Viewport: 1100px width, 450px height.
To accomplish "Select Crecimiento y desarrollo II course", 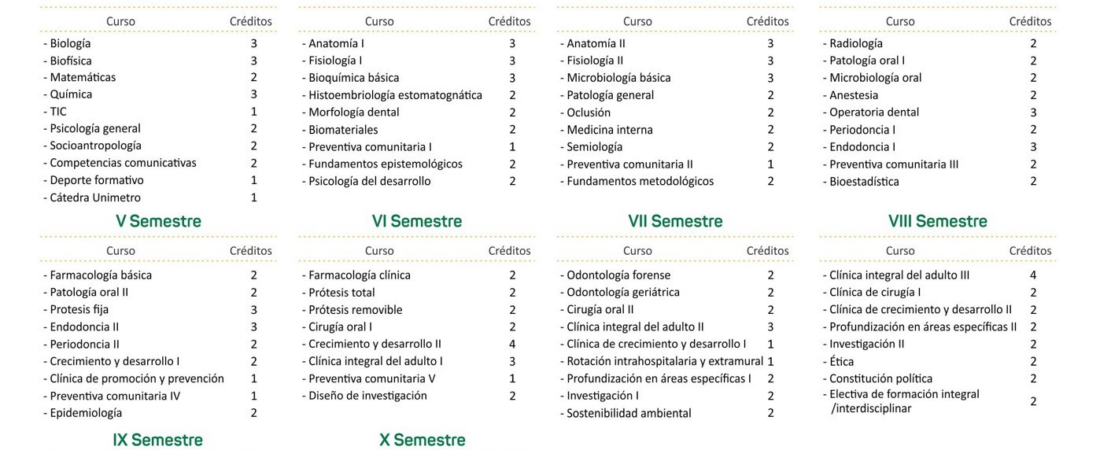I will [371, 344].
